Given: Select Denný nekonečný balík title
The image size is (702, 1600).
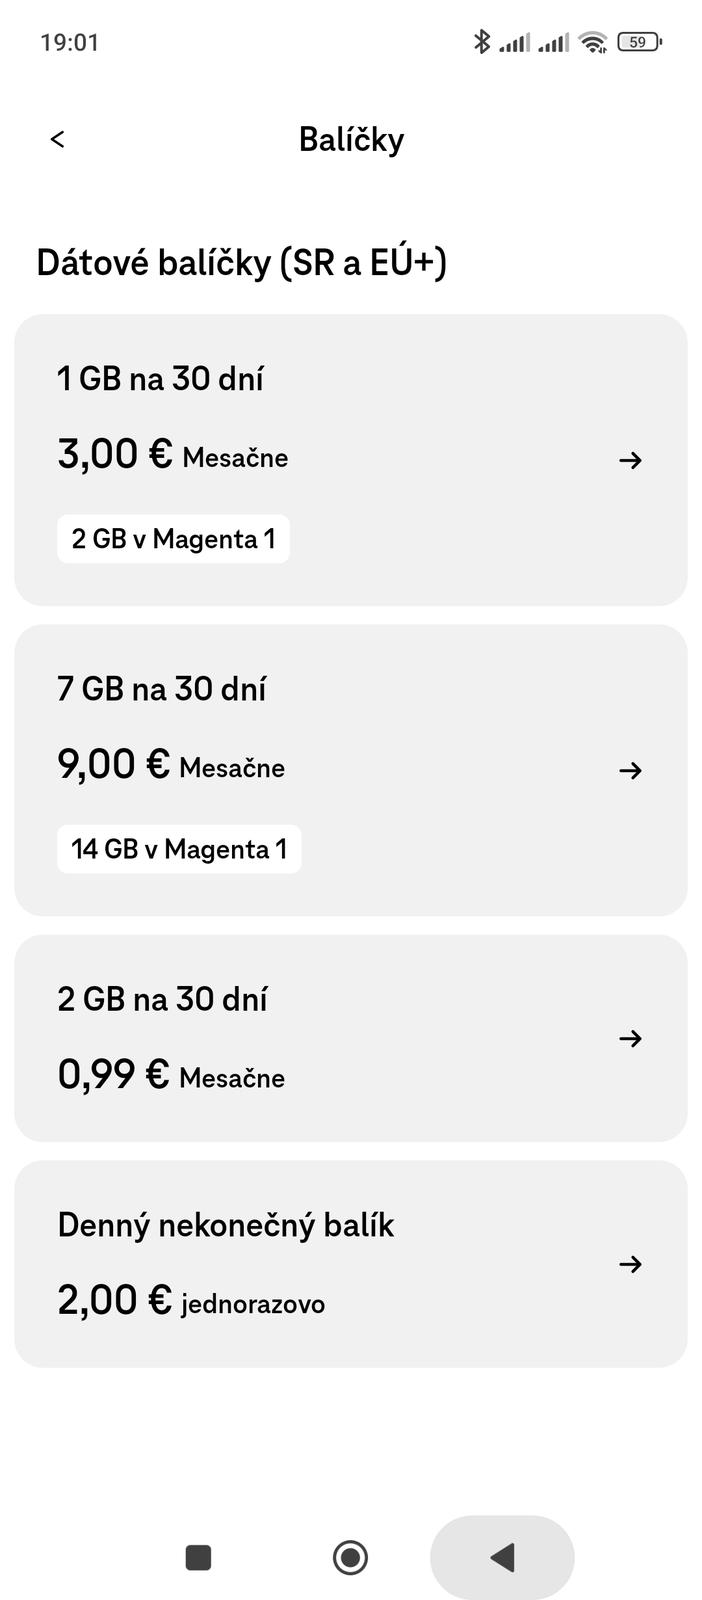Looking at the screenshot, I should (x=226, y=1225).
